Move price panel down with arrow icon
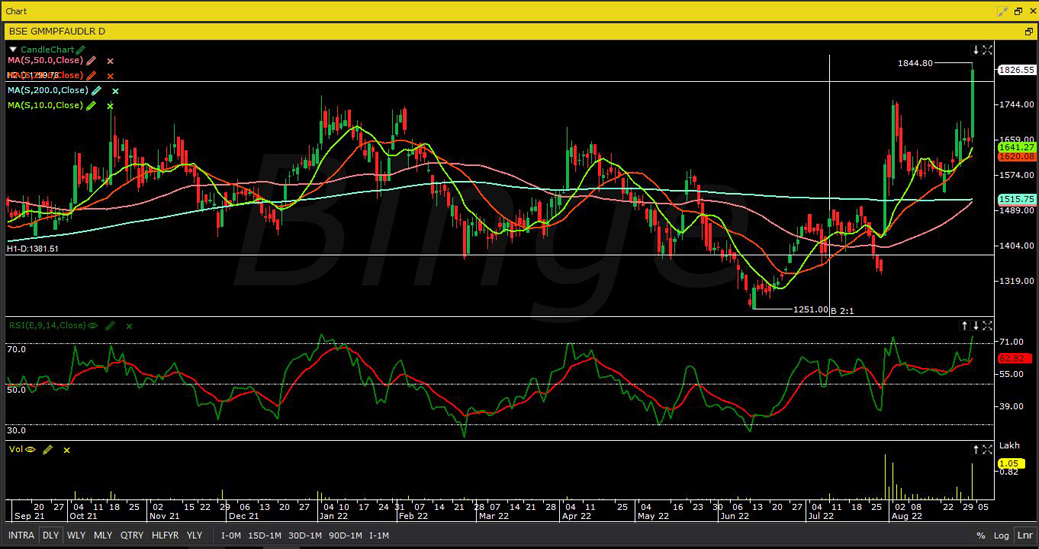The width and height of the screenshot is (1039, 549). [976, 50]
